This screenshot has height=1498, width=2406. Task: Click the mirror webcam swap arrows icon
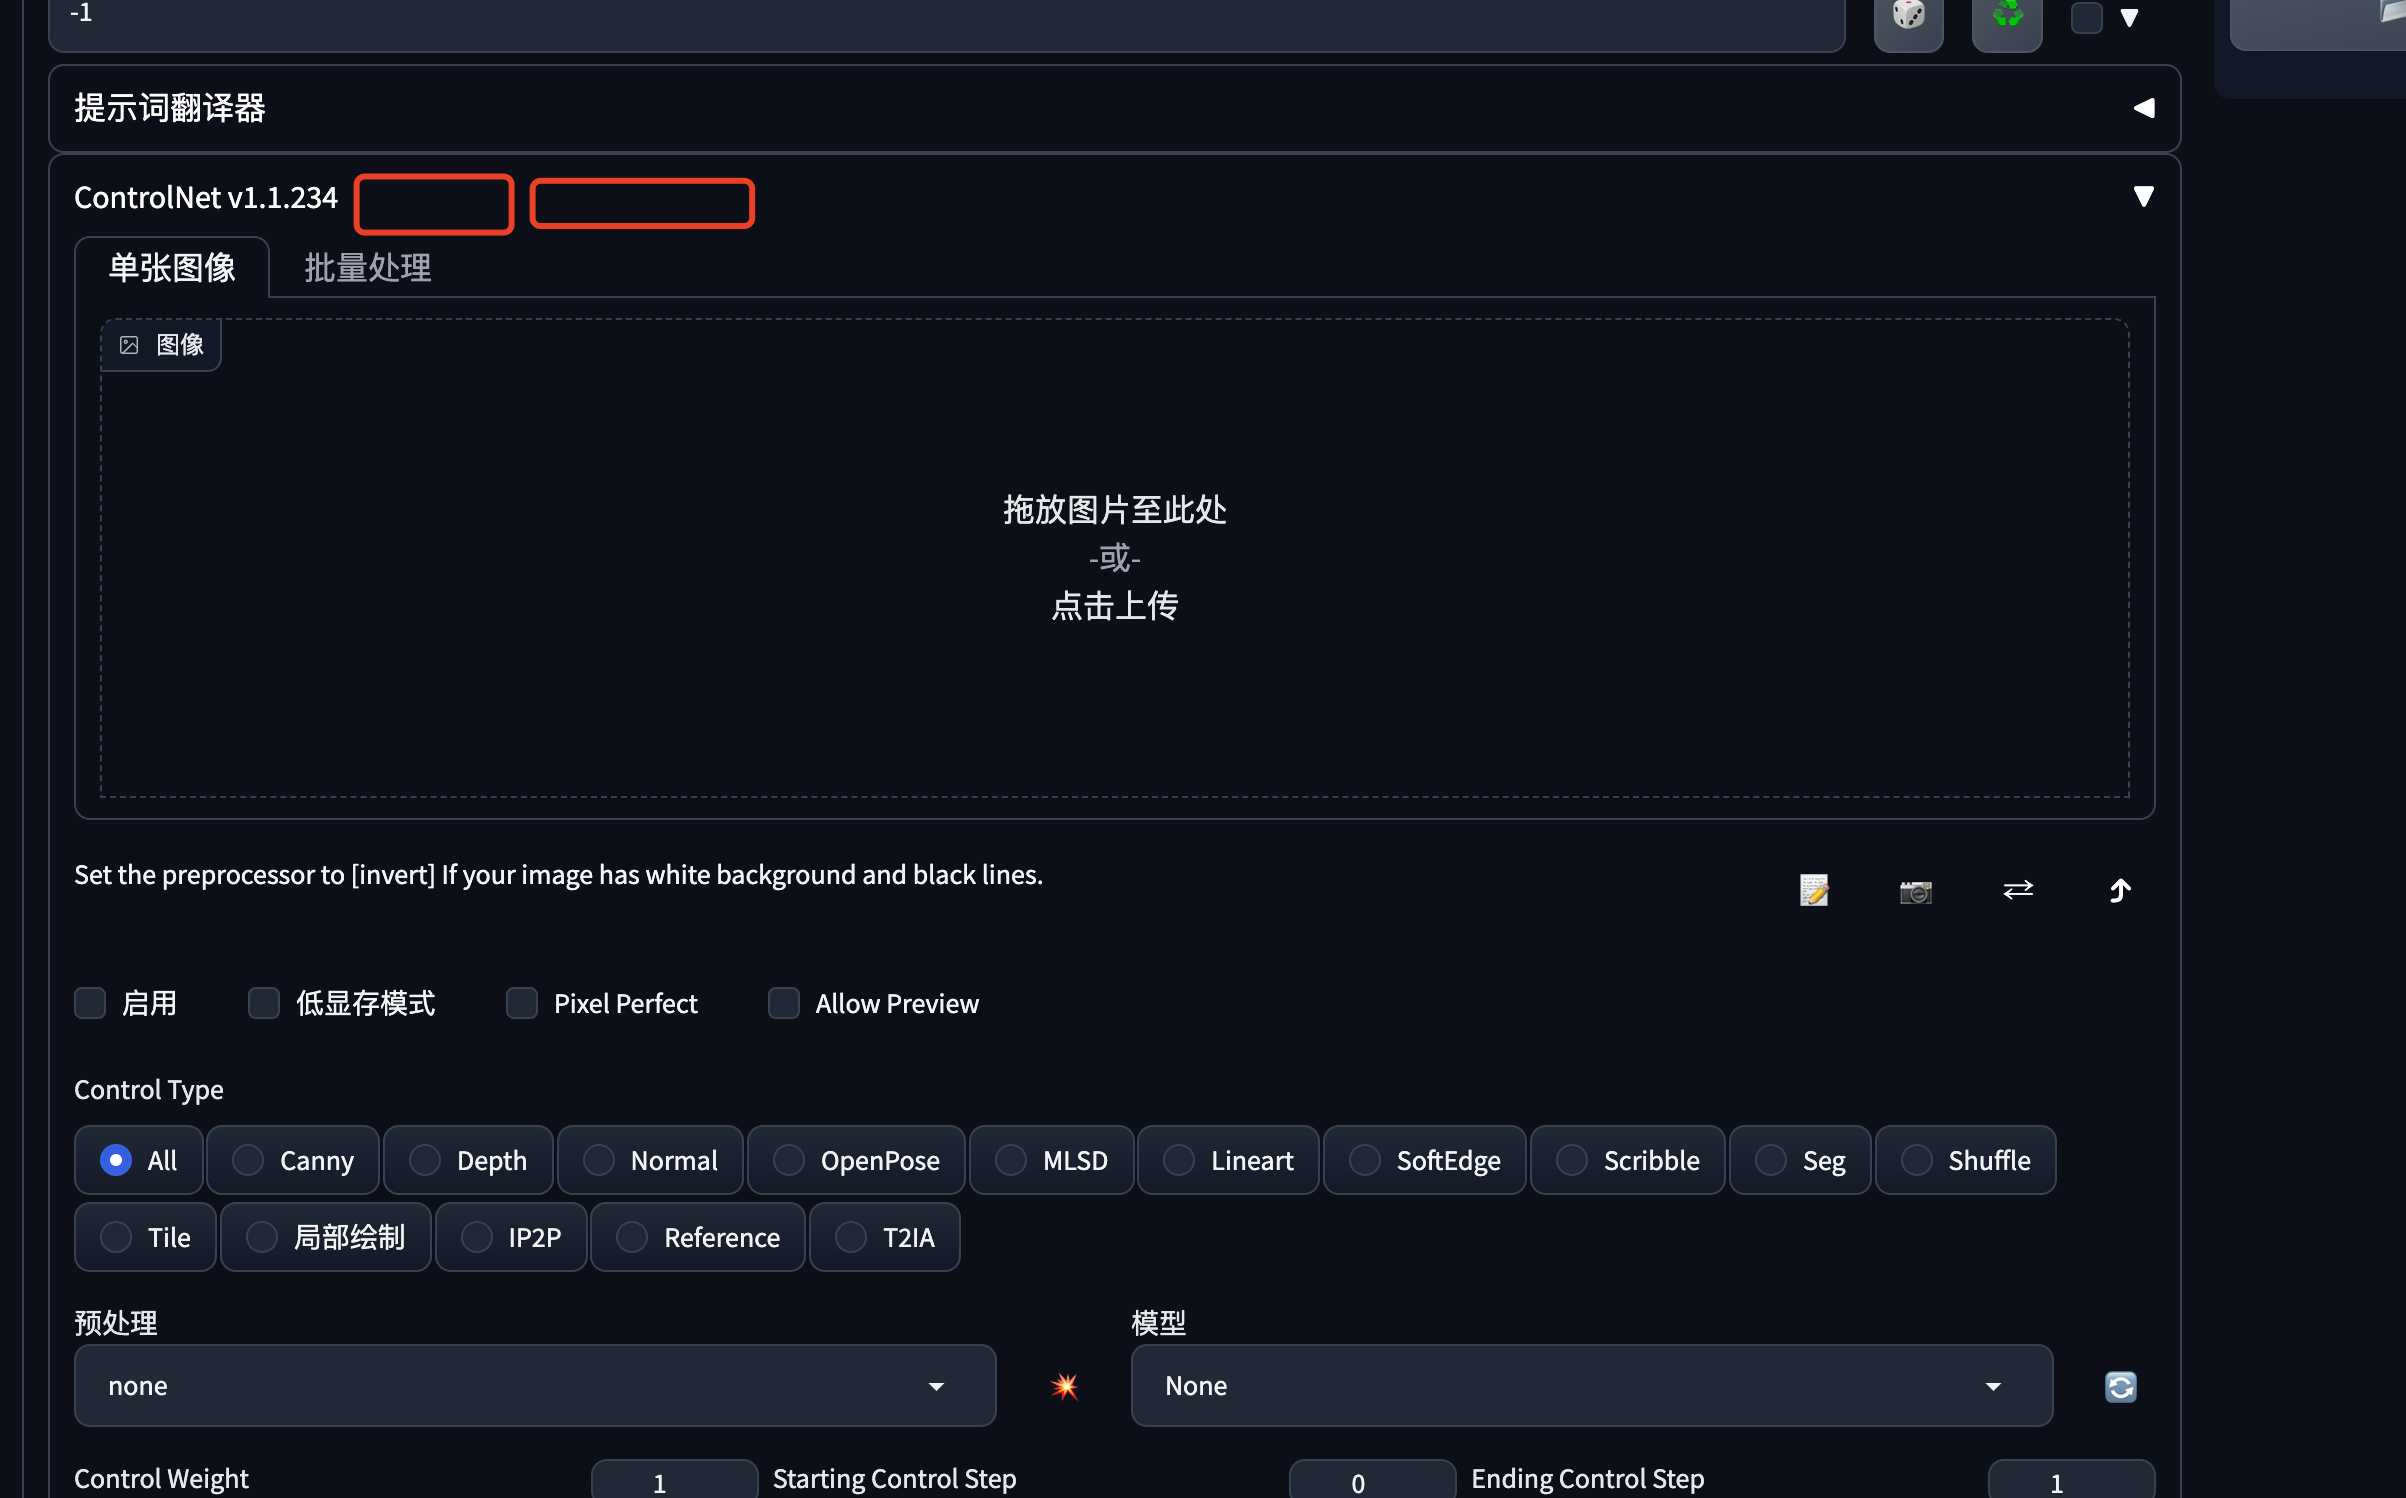(x=2018, y=890)
